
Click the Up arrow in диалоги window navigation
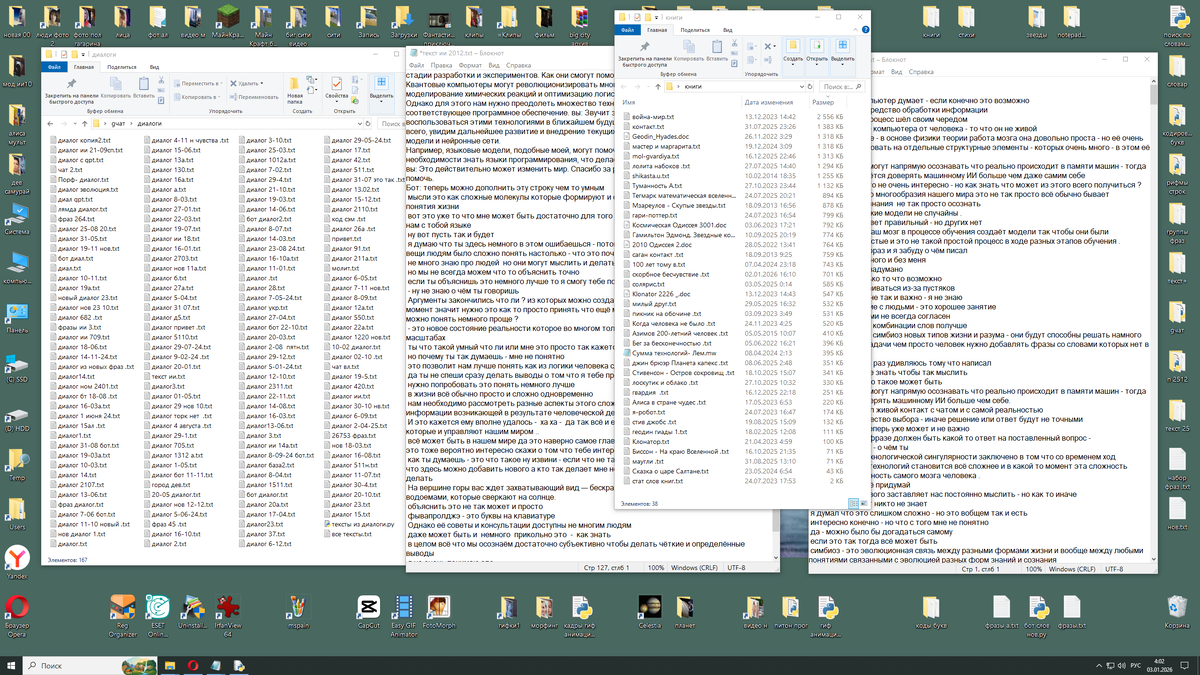pyautogui.click(x=85, y=124)
